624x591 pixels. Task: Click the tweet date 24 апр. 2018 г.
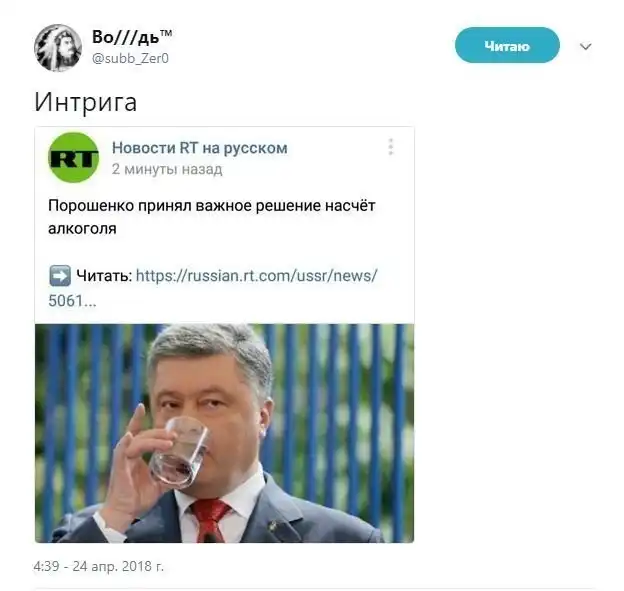coord(118,566)
